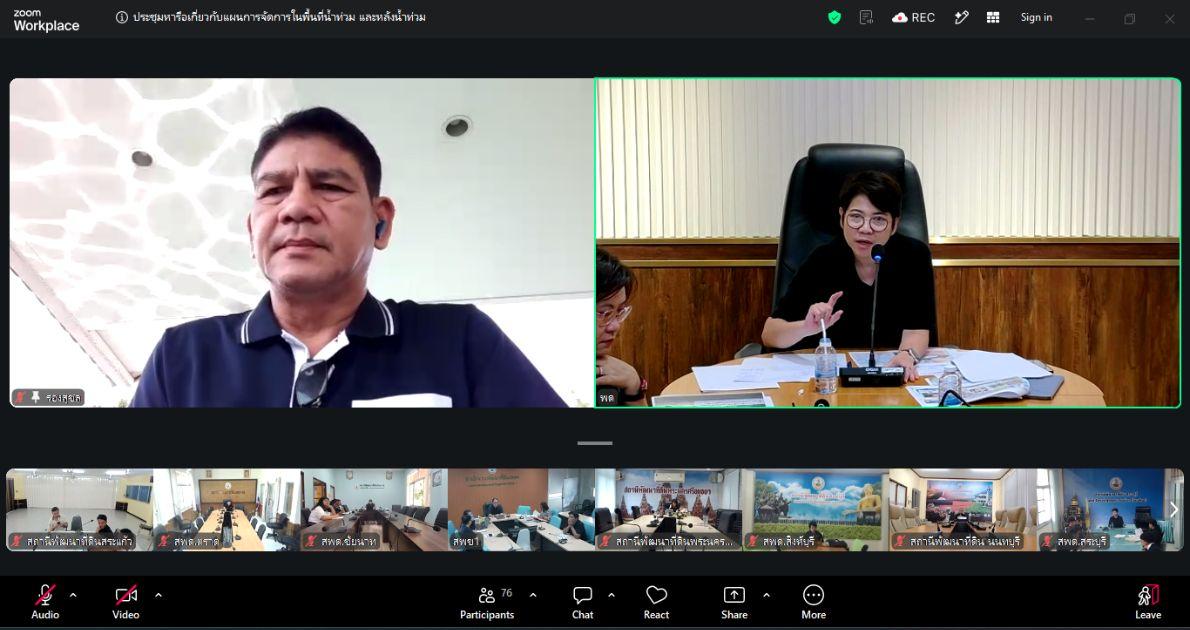The image size is (1190, 630).
Task: Open the meeting summary notes icon
Action: click(x=866, y=17)
